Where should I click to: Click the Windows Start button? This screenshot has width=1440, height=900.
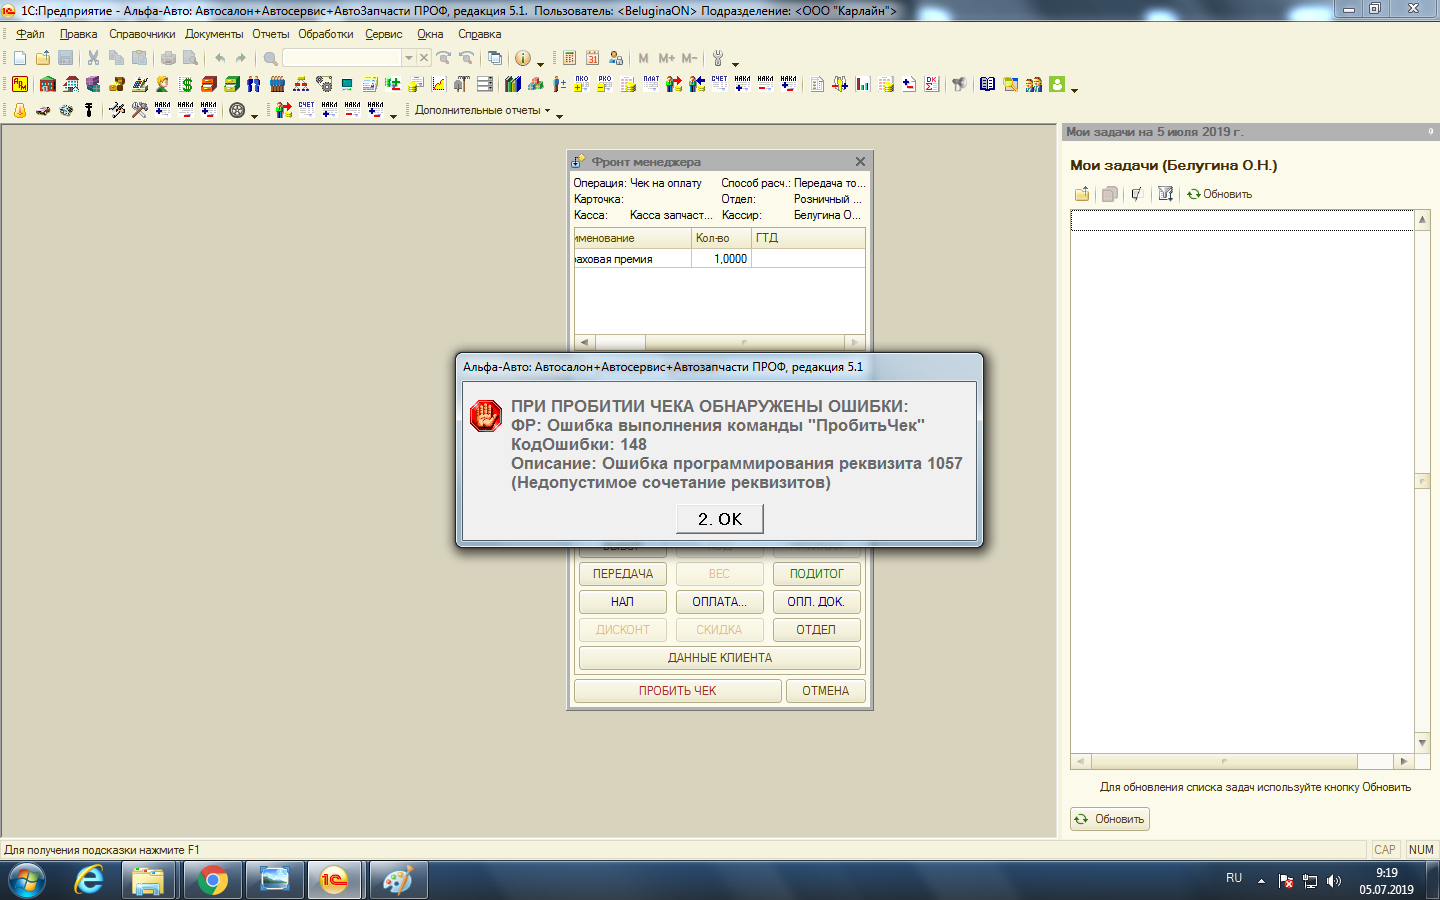pyautogui.click(x=26, y=881)
